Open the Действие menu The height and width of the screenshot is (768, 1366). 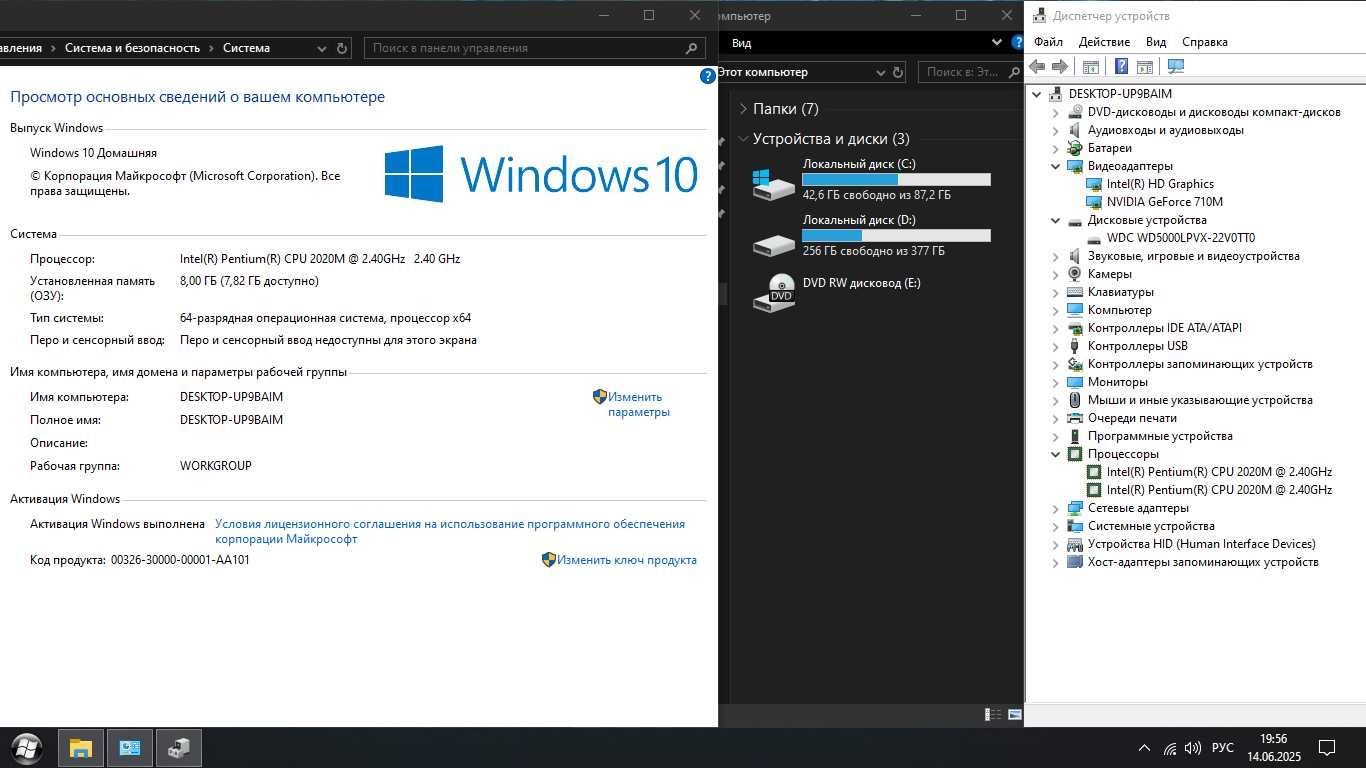[1104, 42]
